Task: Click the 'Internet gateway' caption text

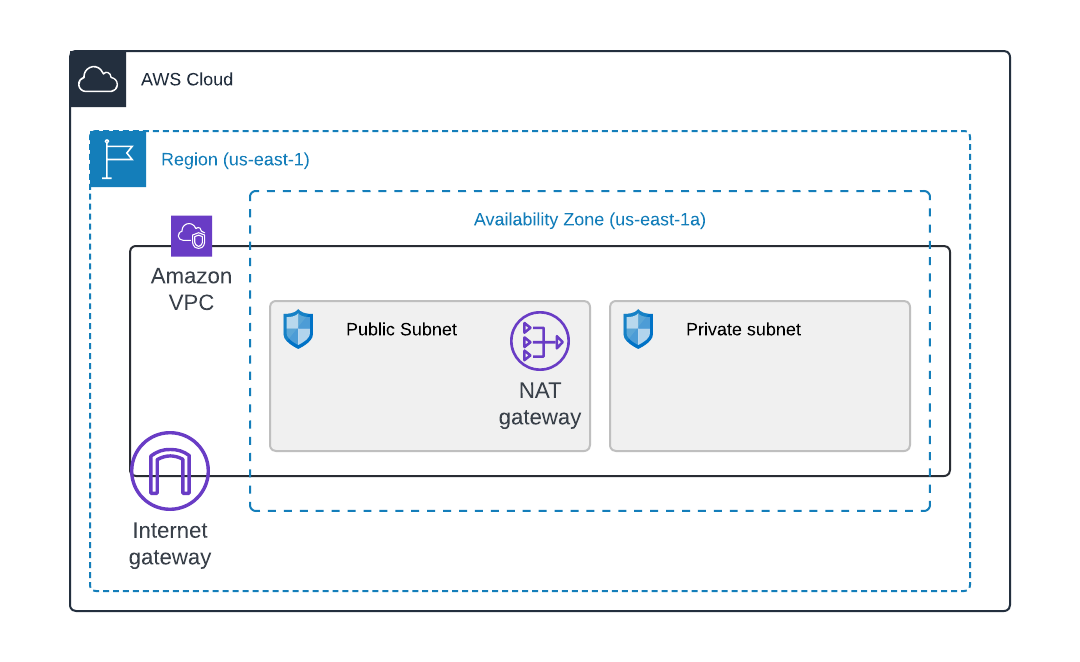Action: [169, 544]
